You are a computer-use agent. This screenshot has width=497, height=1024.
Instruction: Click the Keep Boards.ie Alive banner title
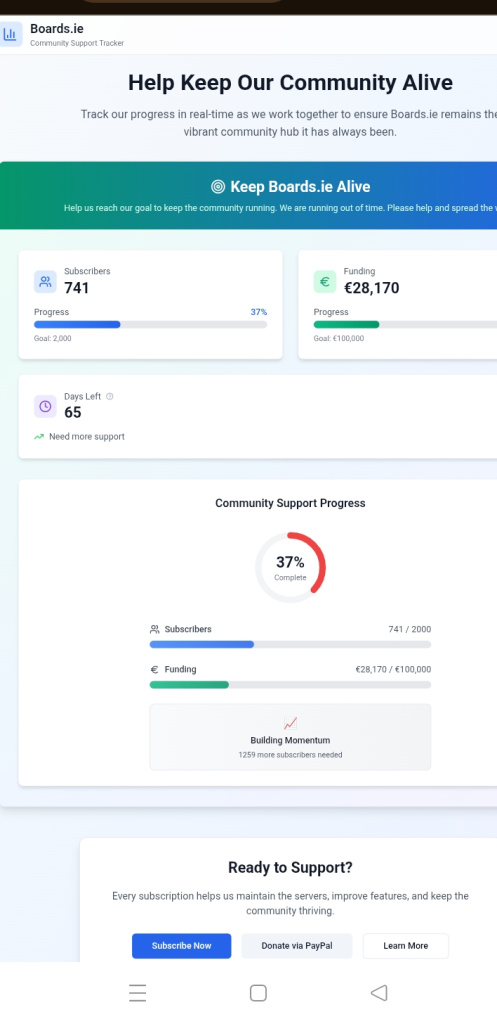[x=300, y=187]
